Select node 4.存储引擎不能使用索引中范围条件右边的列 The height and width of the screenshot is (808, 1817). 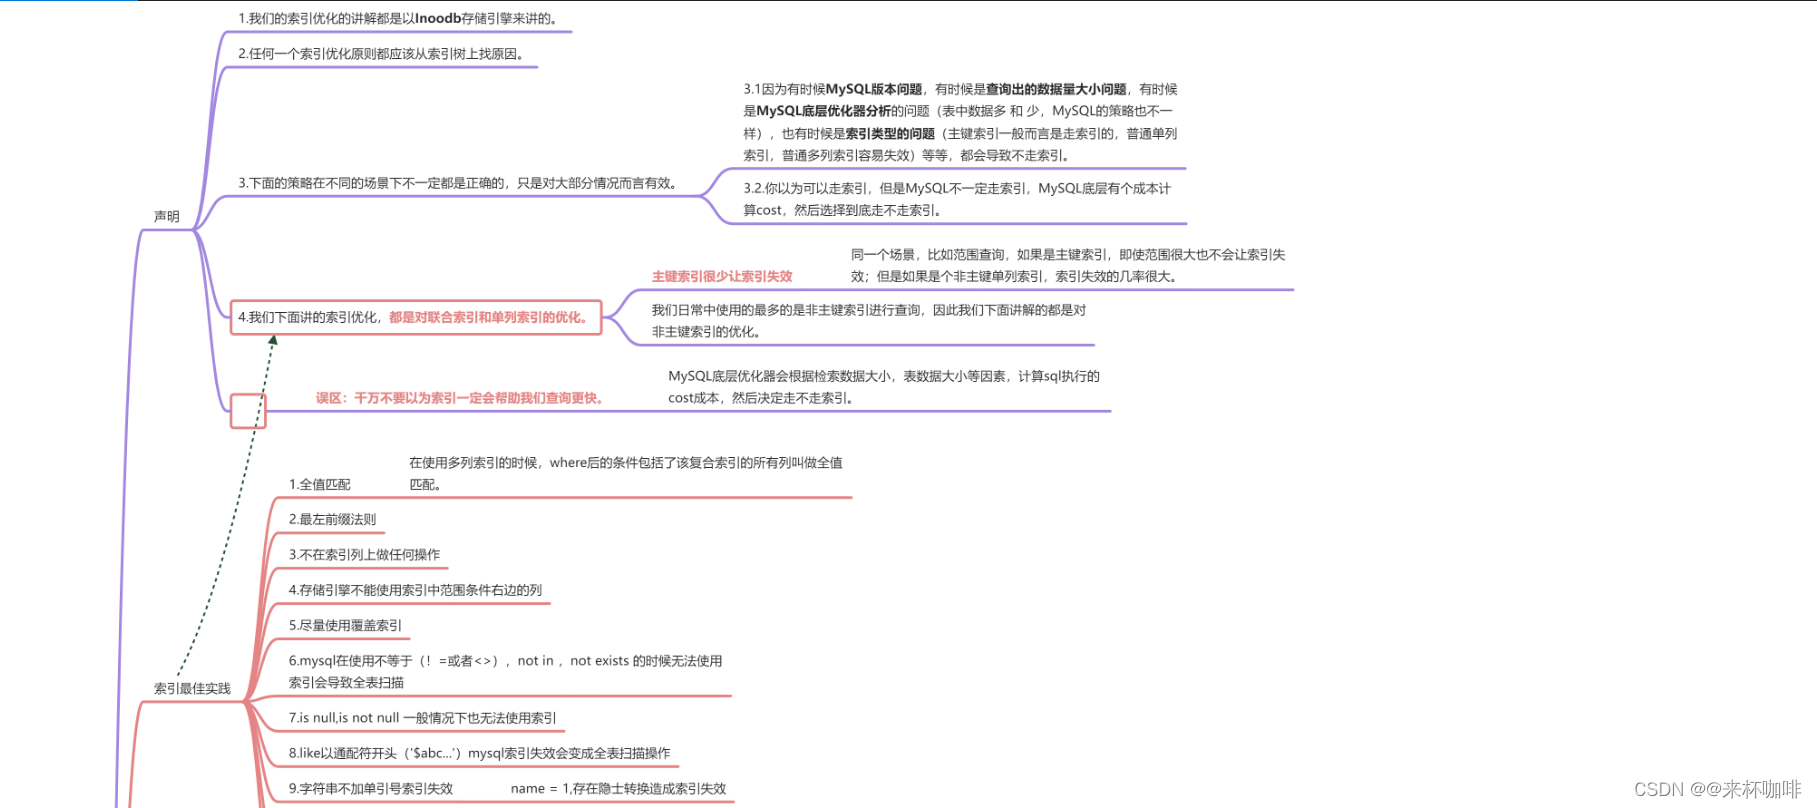tap(416, 590)
